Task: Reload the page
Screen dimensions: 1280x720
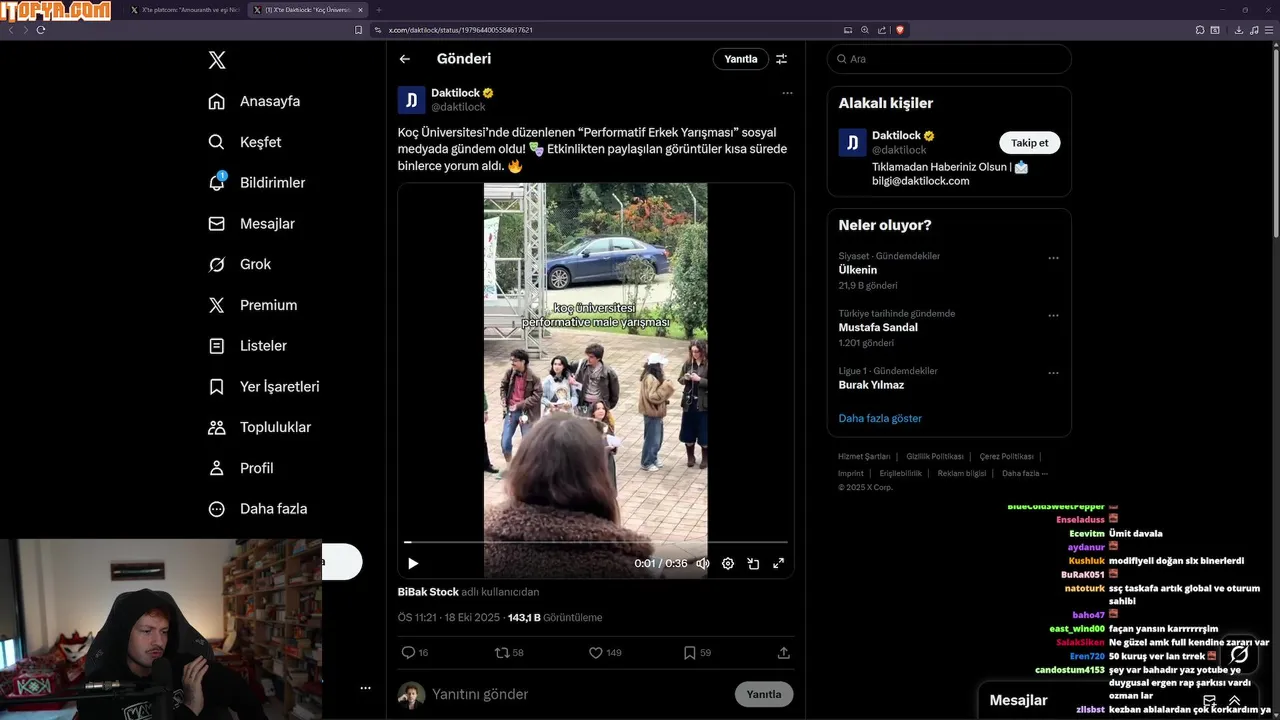Action: [x=41, y=30]
